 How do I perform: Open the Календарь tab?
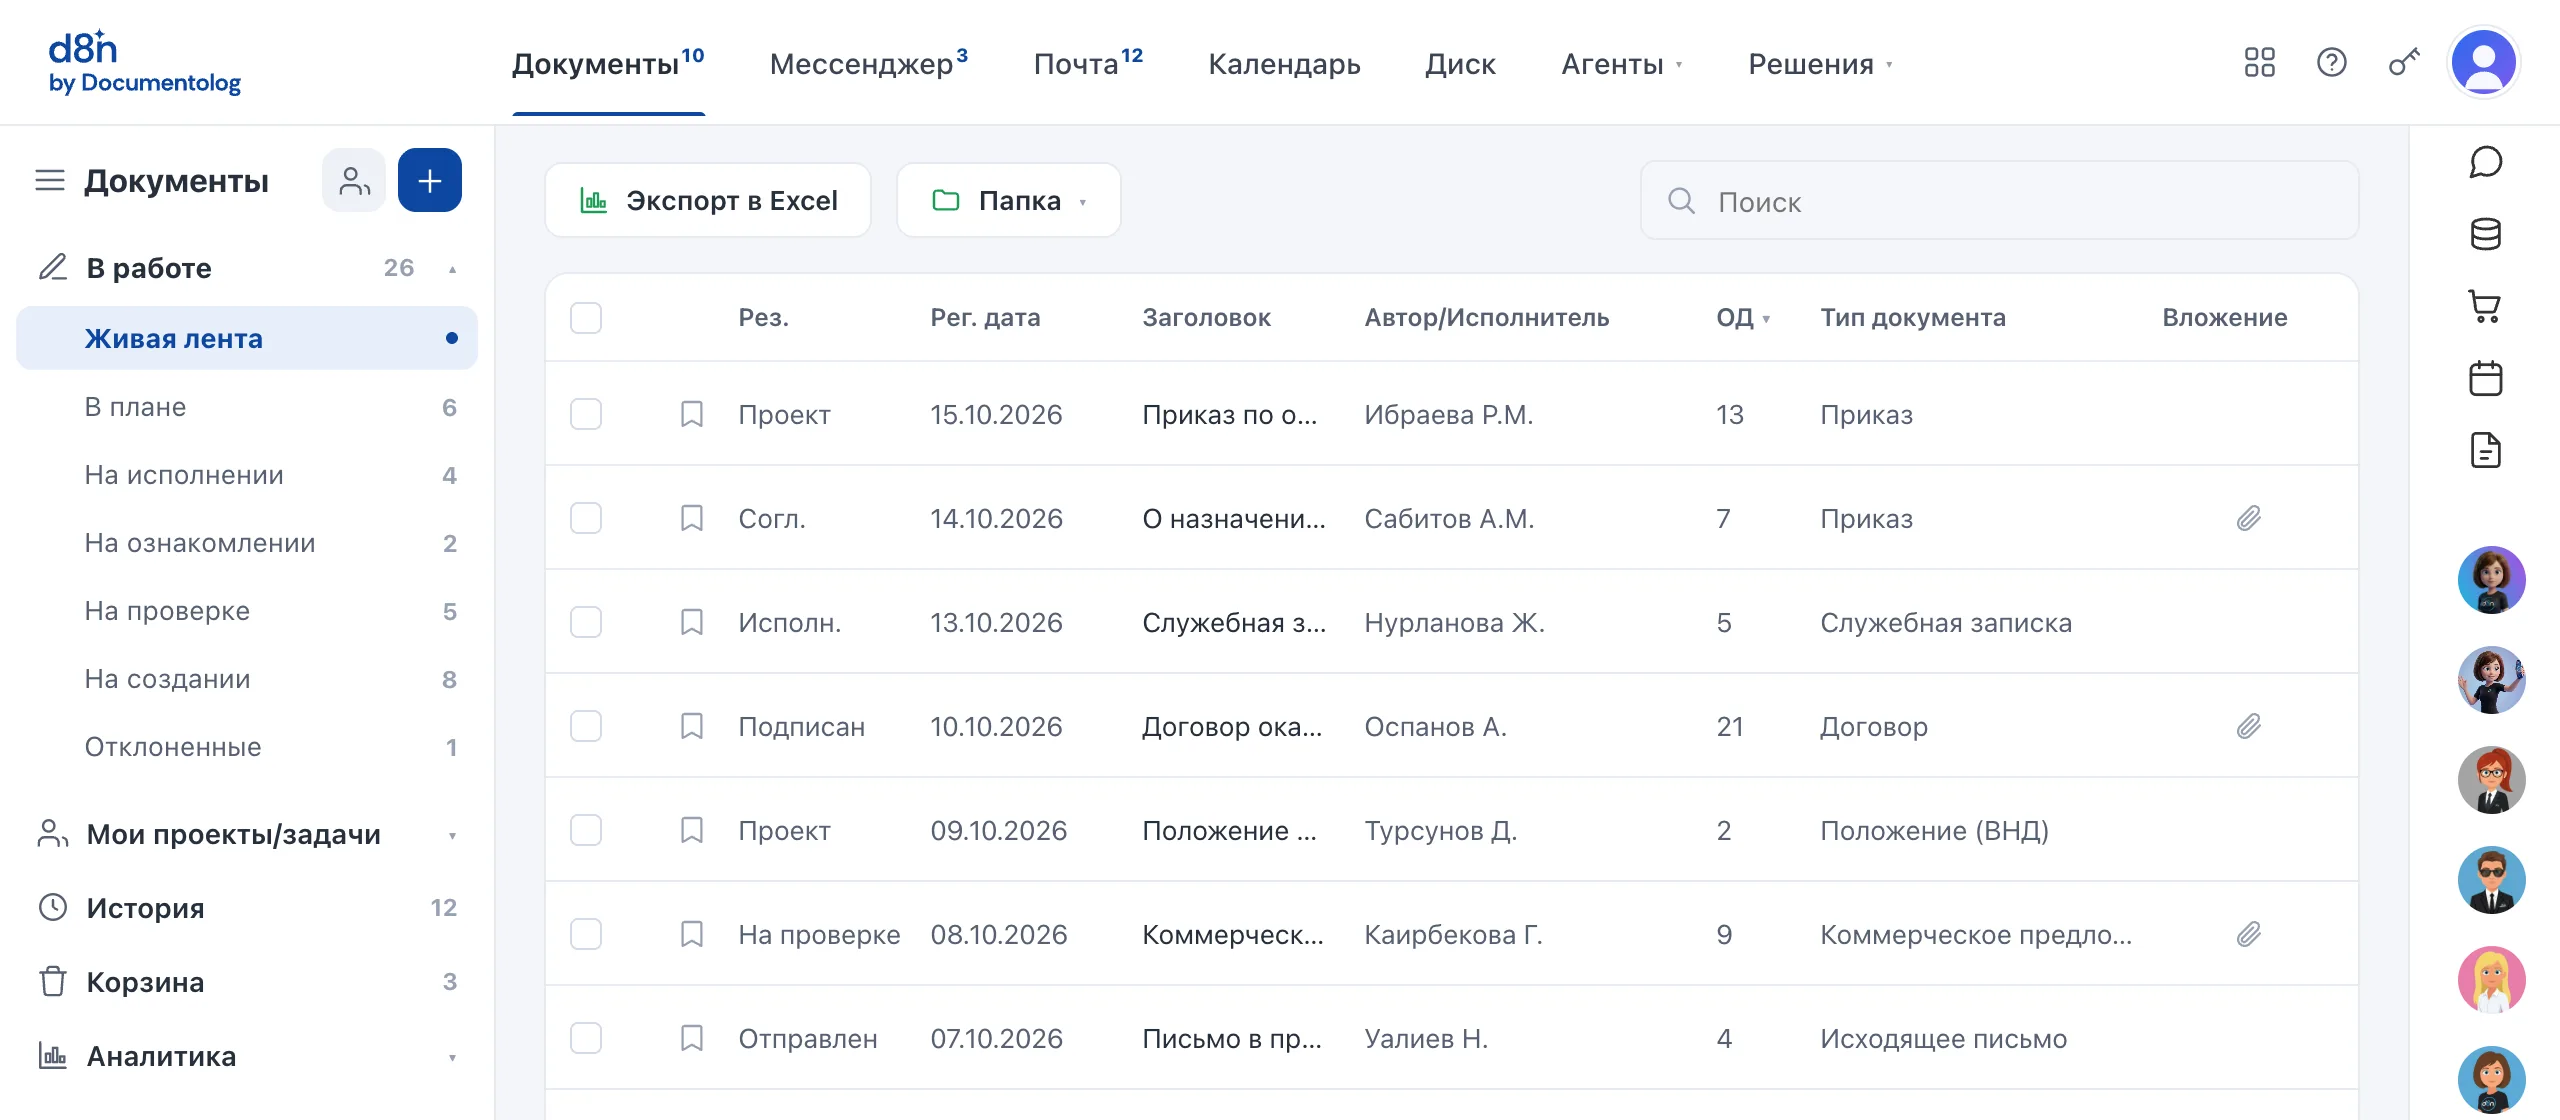1284,64
